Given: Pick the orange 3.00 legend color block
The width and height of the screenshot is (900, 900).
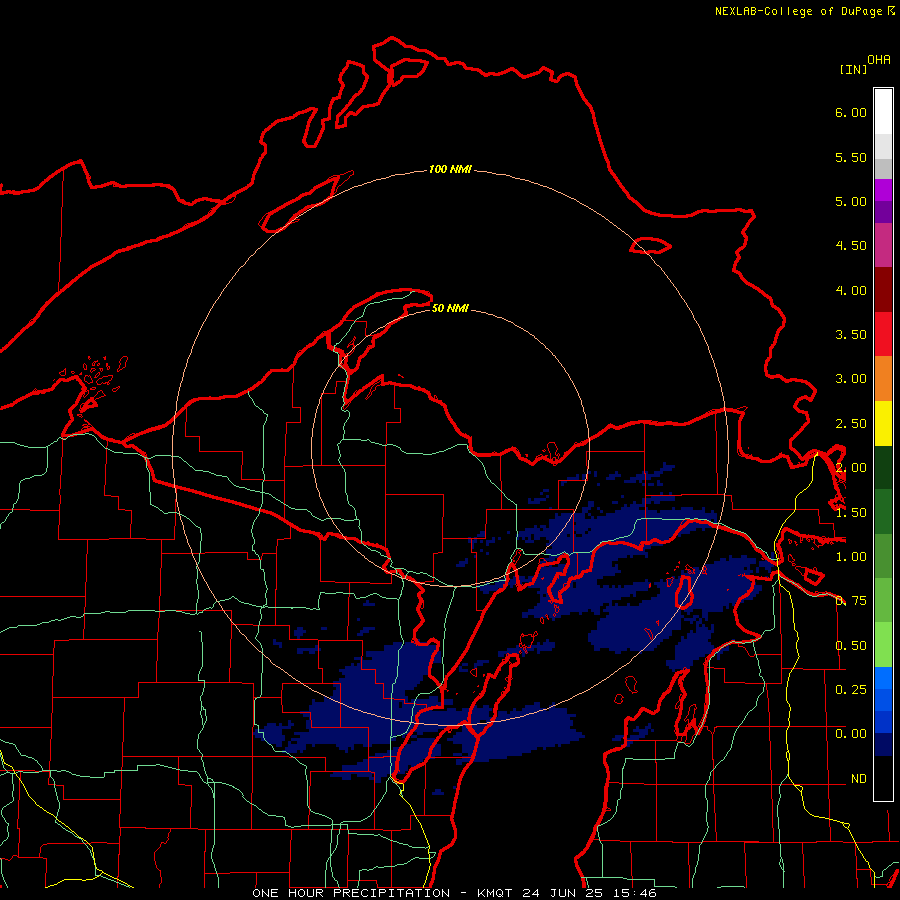Looking at the screenshot, I should [883, 379].
